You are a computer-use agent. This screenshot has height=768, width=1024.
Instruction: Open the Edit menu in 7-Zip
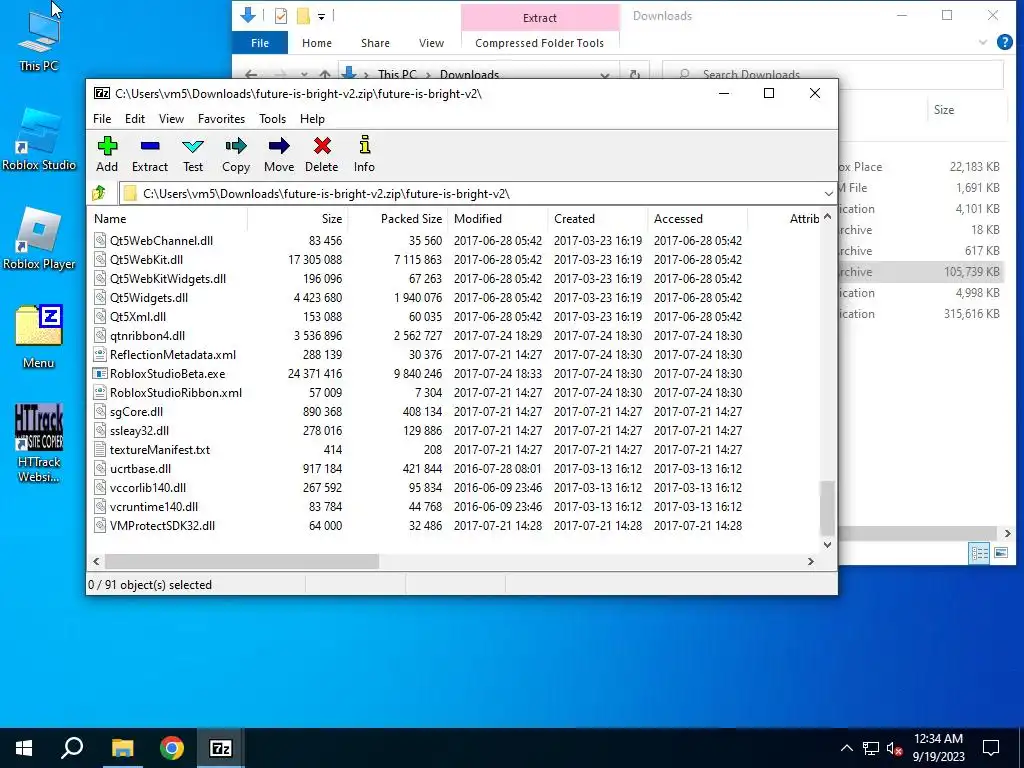135,119
